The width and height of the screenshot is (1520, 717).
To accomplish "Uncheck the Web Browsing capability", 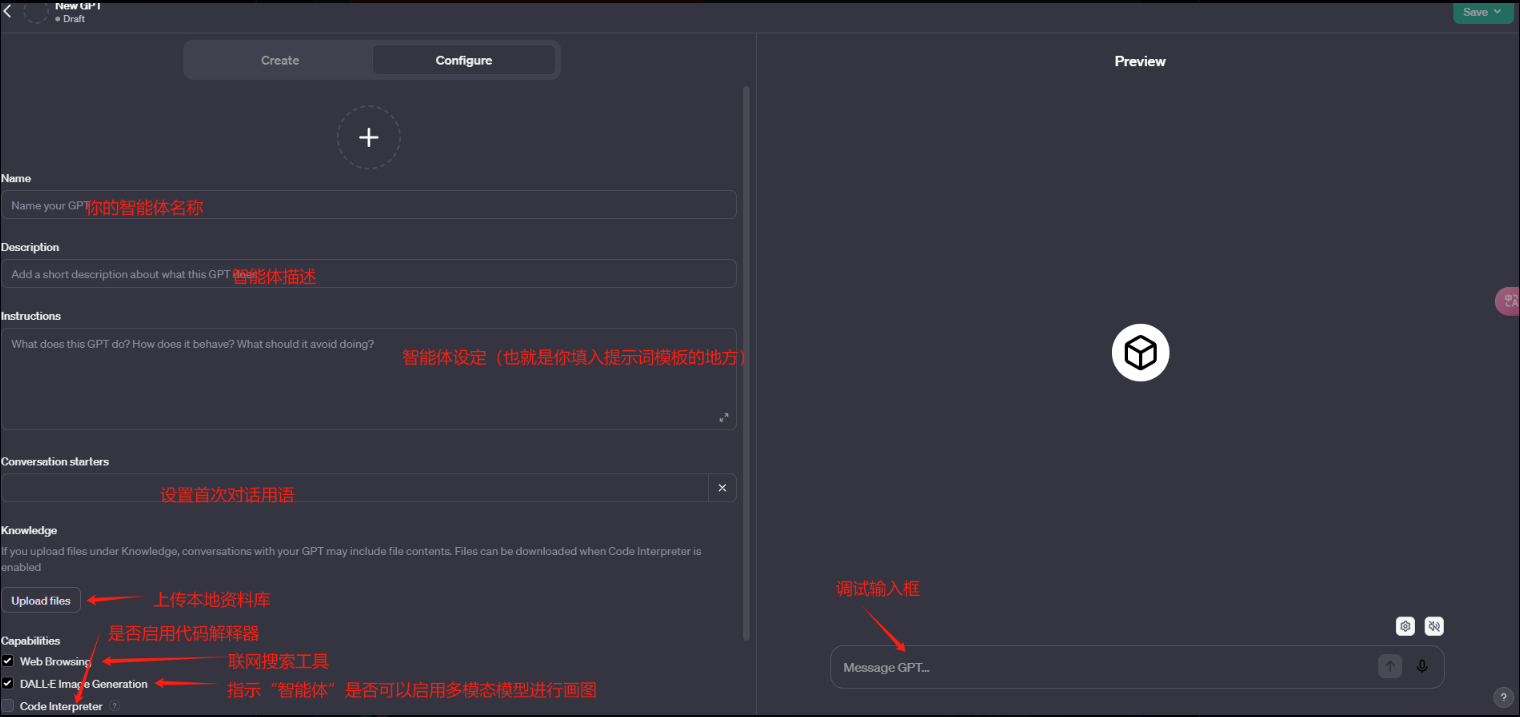I will 8,661.
